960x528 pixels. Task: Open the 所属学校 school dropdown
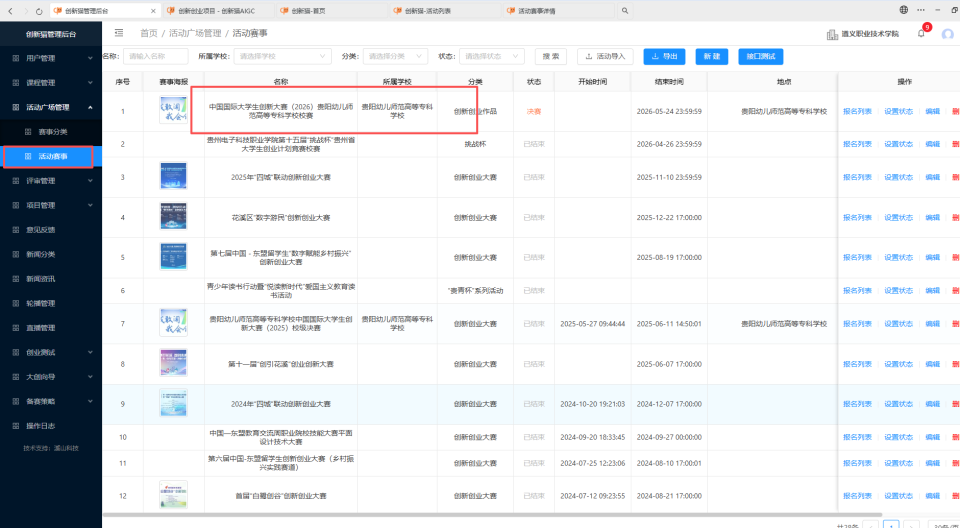point(283,56)
